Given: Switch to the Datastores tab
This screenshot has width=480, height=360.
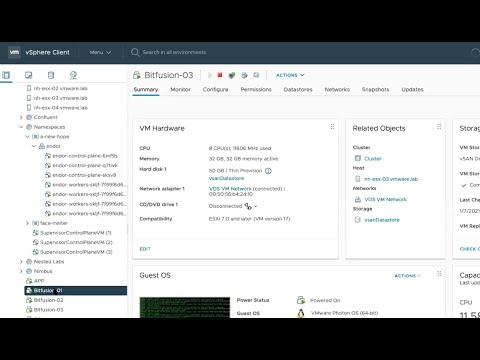Looking at the screenshot, I should [298, 90].
